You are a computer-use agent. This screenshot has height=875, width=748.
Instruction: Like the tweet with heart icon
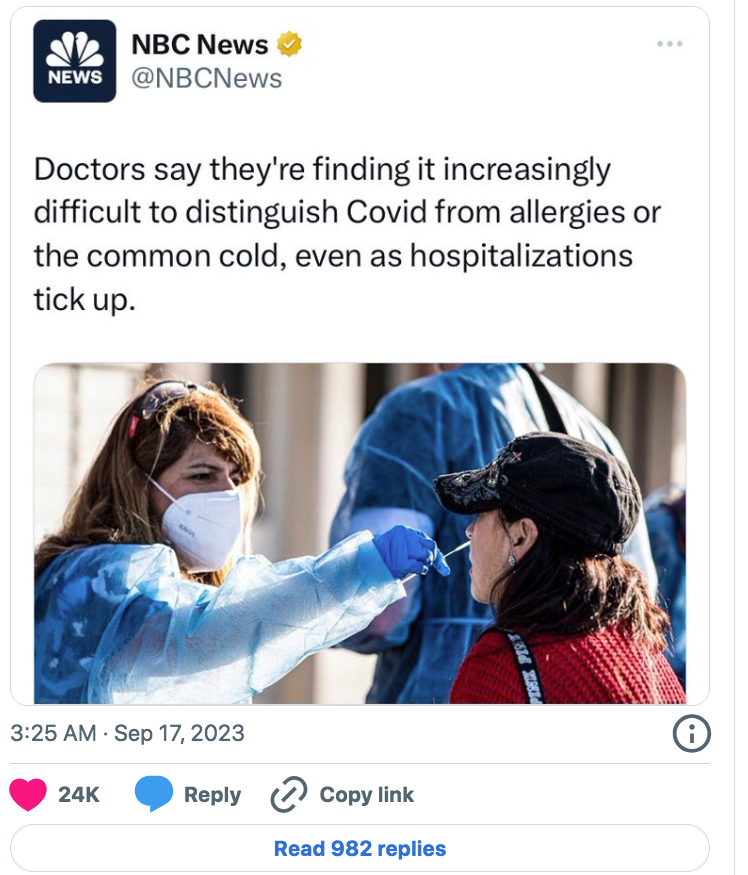[x=28, y=794]
